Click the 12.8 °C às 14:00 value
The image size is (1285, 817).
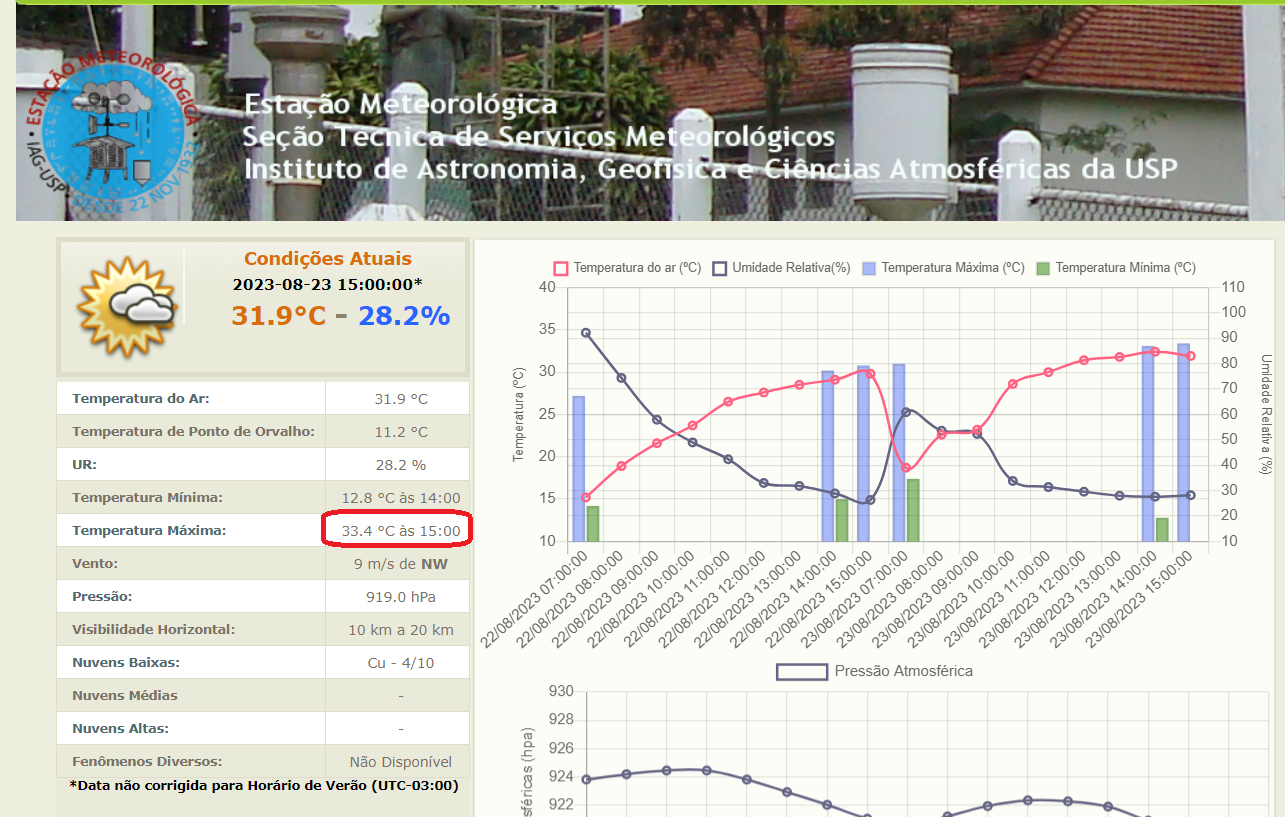(401, 498)
